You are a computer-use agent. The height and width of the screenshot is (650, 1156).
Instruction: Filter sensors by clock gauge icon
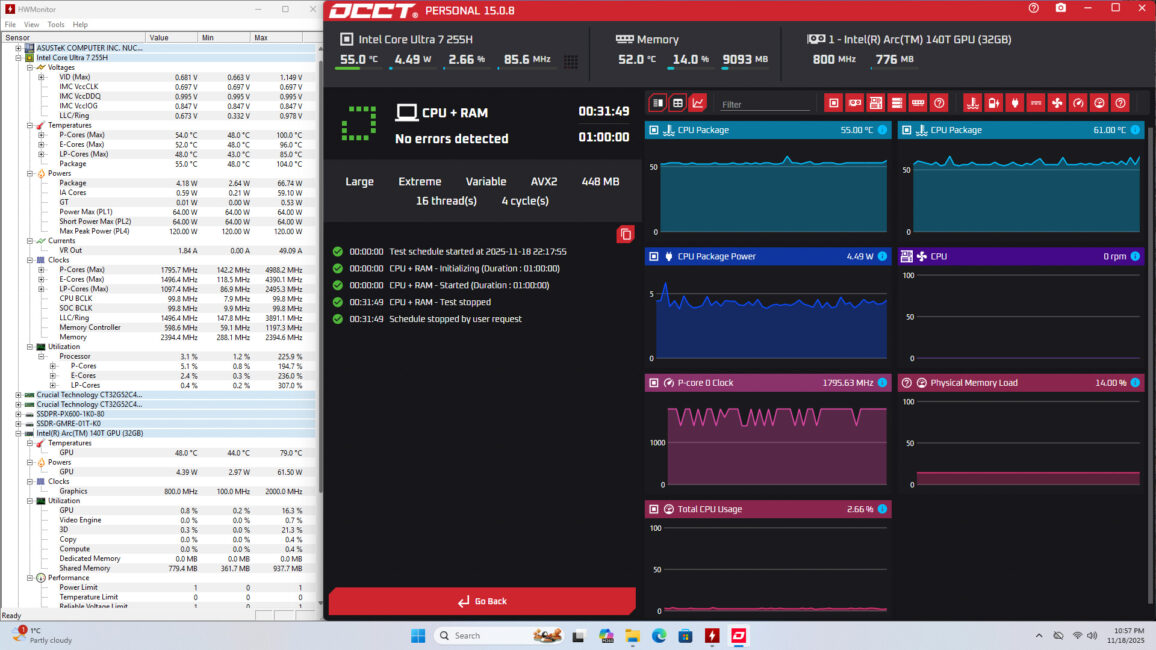point(1078,103)
